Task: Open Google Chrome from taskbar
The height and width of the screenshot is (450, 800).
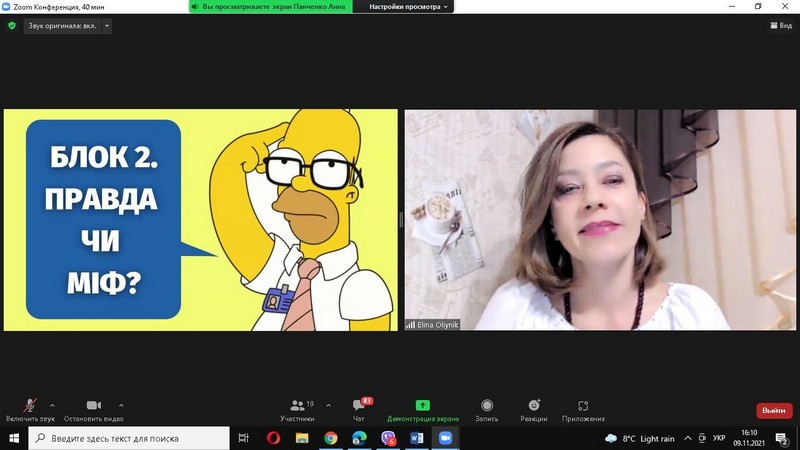Action: tap(331, 438)
